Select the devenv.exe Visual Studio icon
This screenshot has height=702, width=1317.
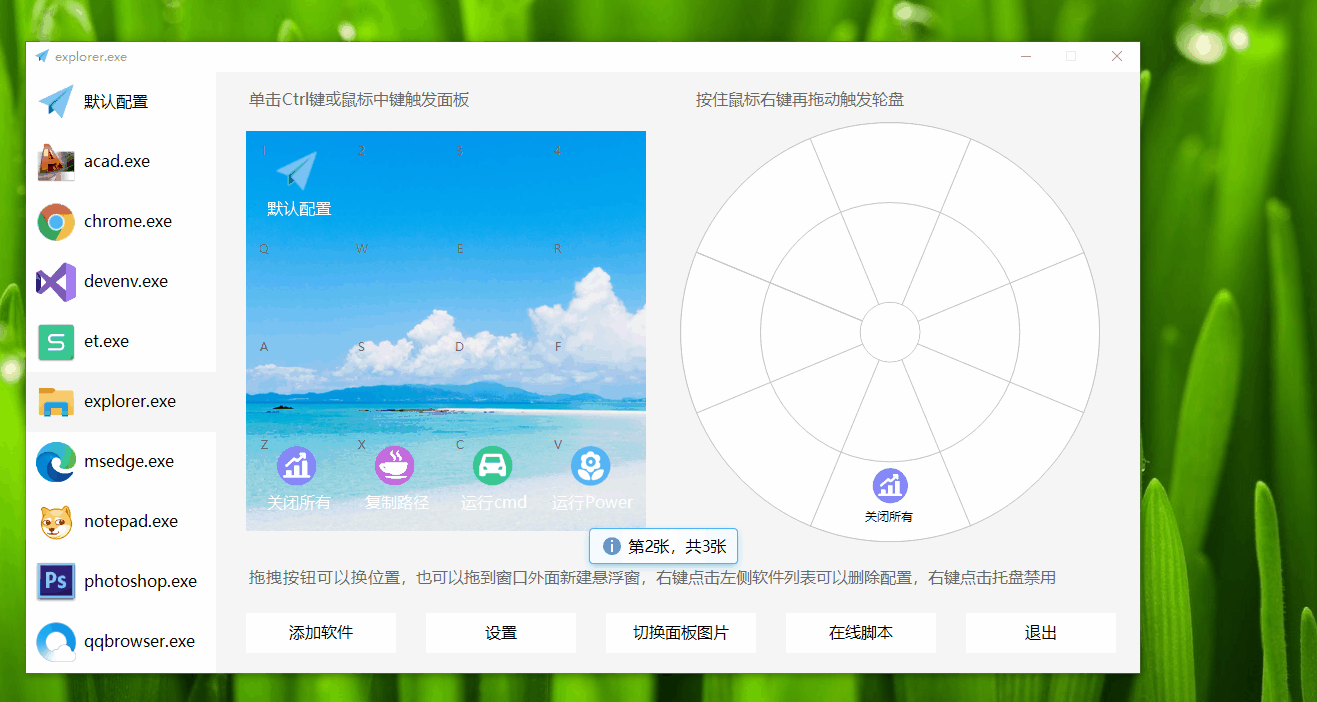coord(56,281)
